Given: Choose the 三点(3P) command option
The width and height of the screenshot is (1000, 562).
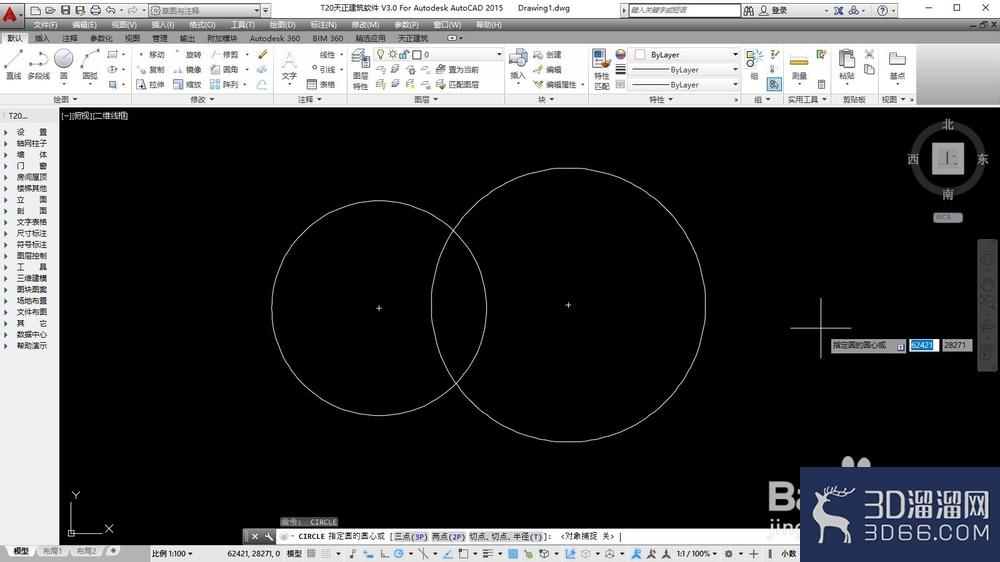Looking at the screenshot, I should coord(411,536).
